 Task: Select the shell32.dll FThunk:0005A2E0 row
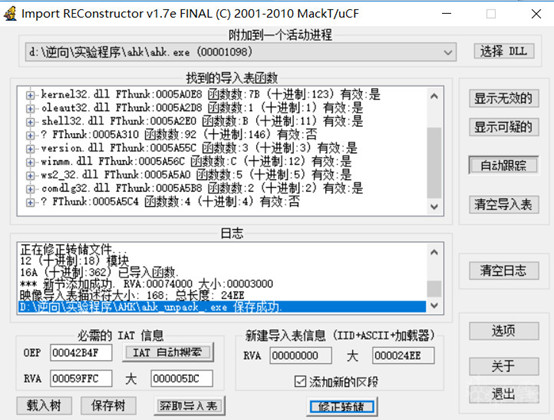pos(202,122)
